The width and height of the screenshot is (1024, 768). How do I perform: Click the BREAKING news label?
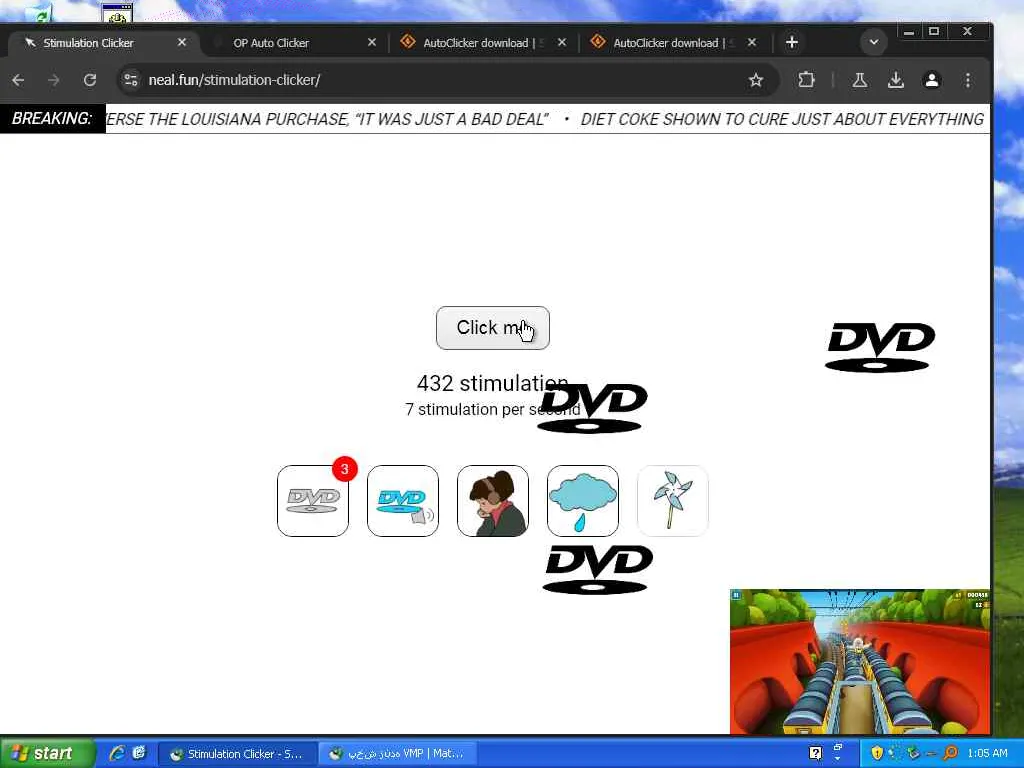click(52, 118)
